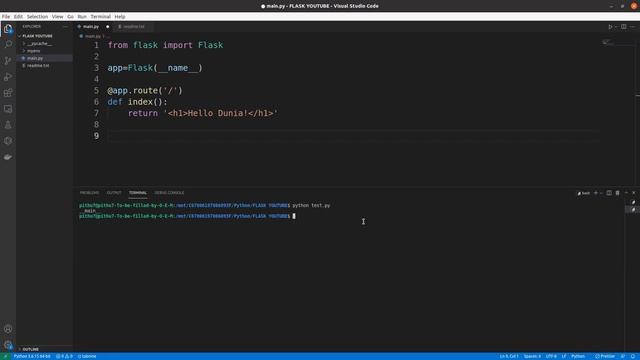
Task: Open editor more actions ellipsis
Action: [x=632, y=27]
